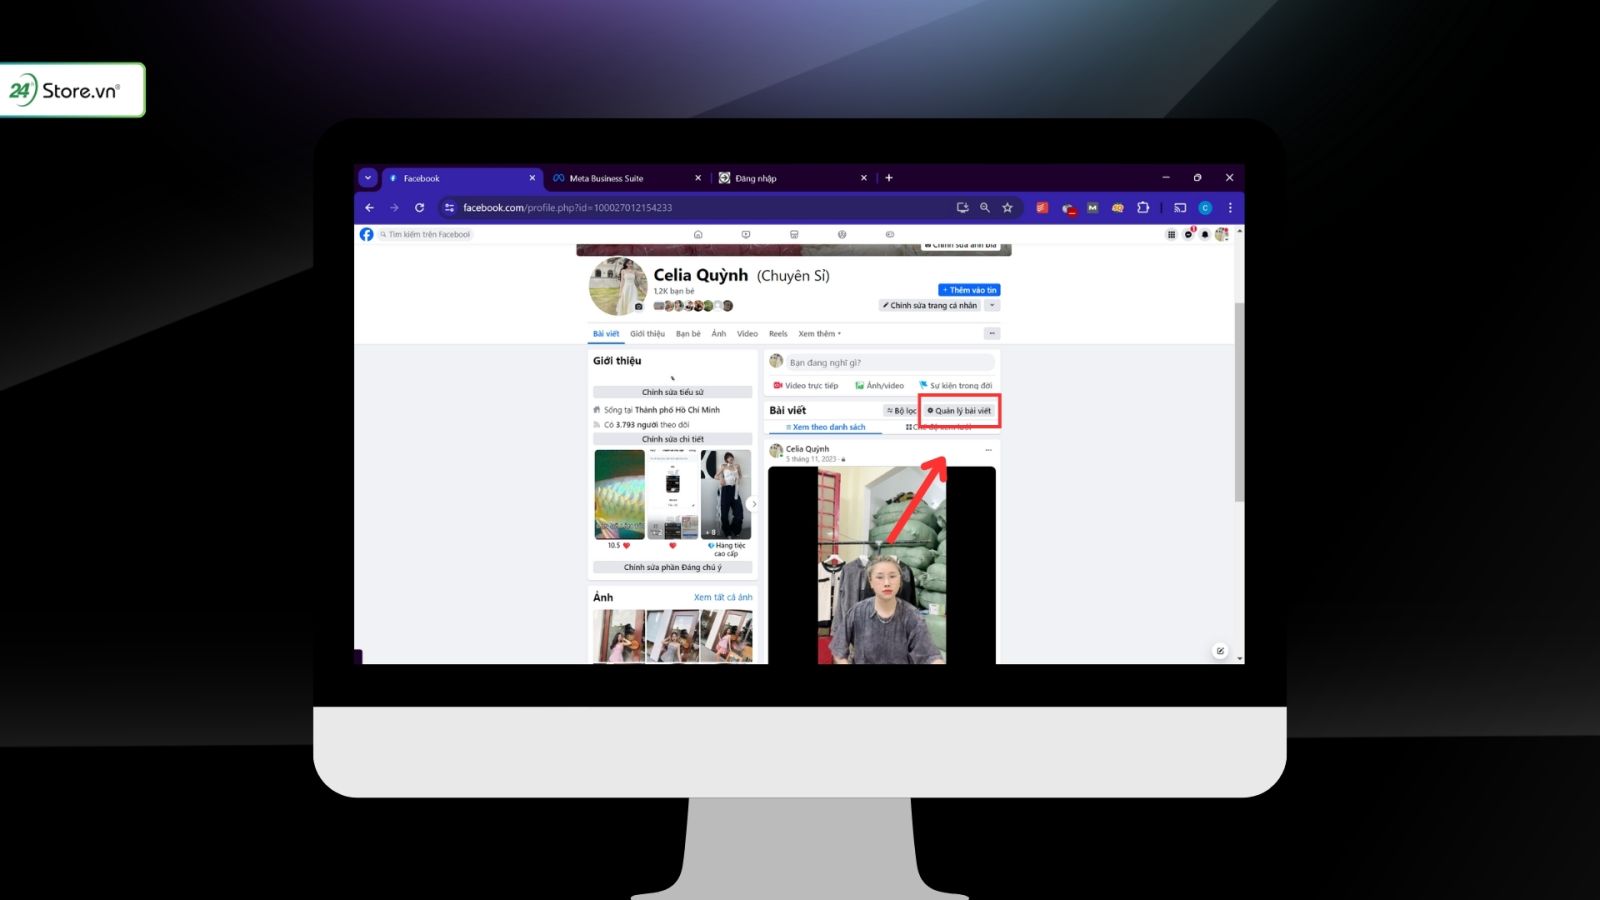Expand the arrow next to "Chỉnh sửa trang cá nhân"
Screen dimensions: 1600x900
[x=992, y=305]
